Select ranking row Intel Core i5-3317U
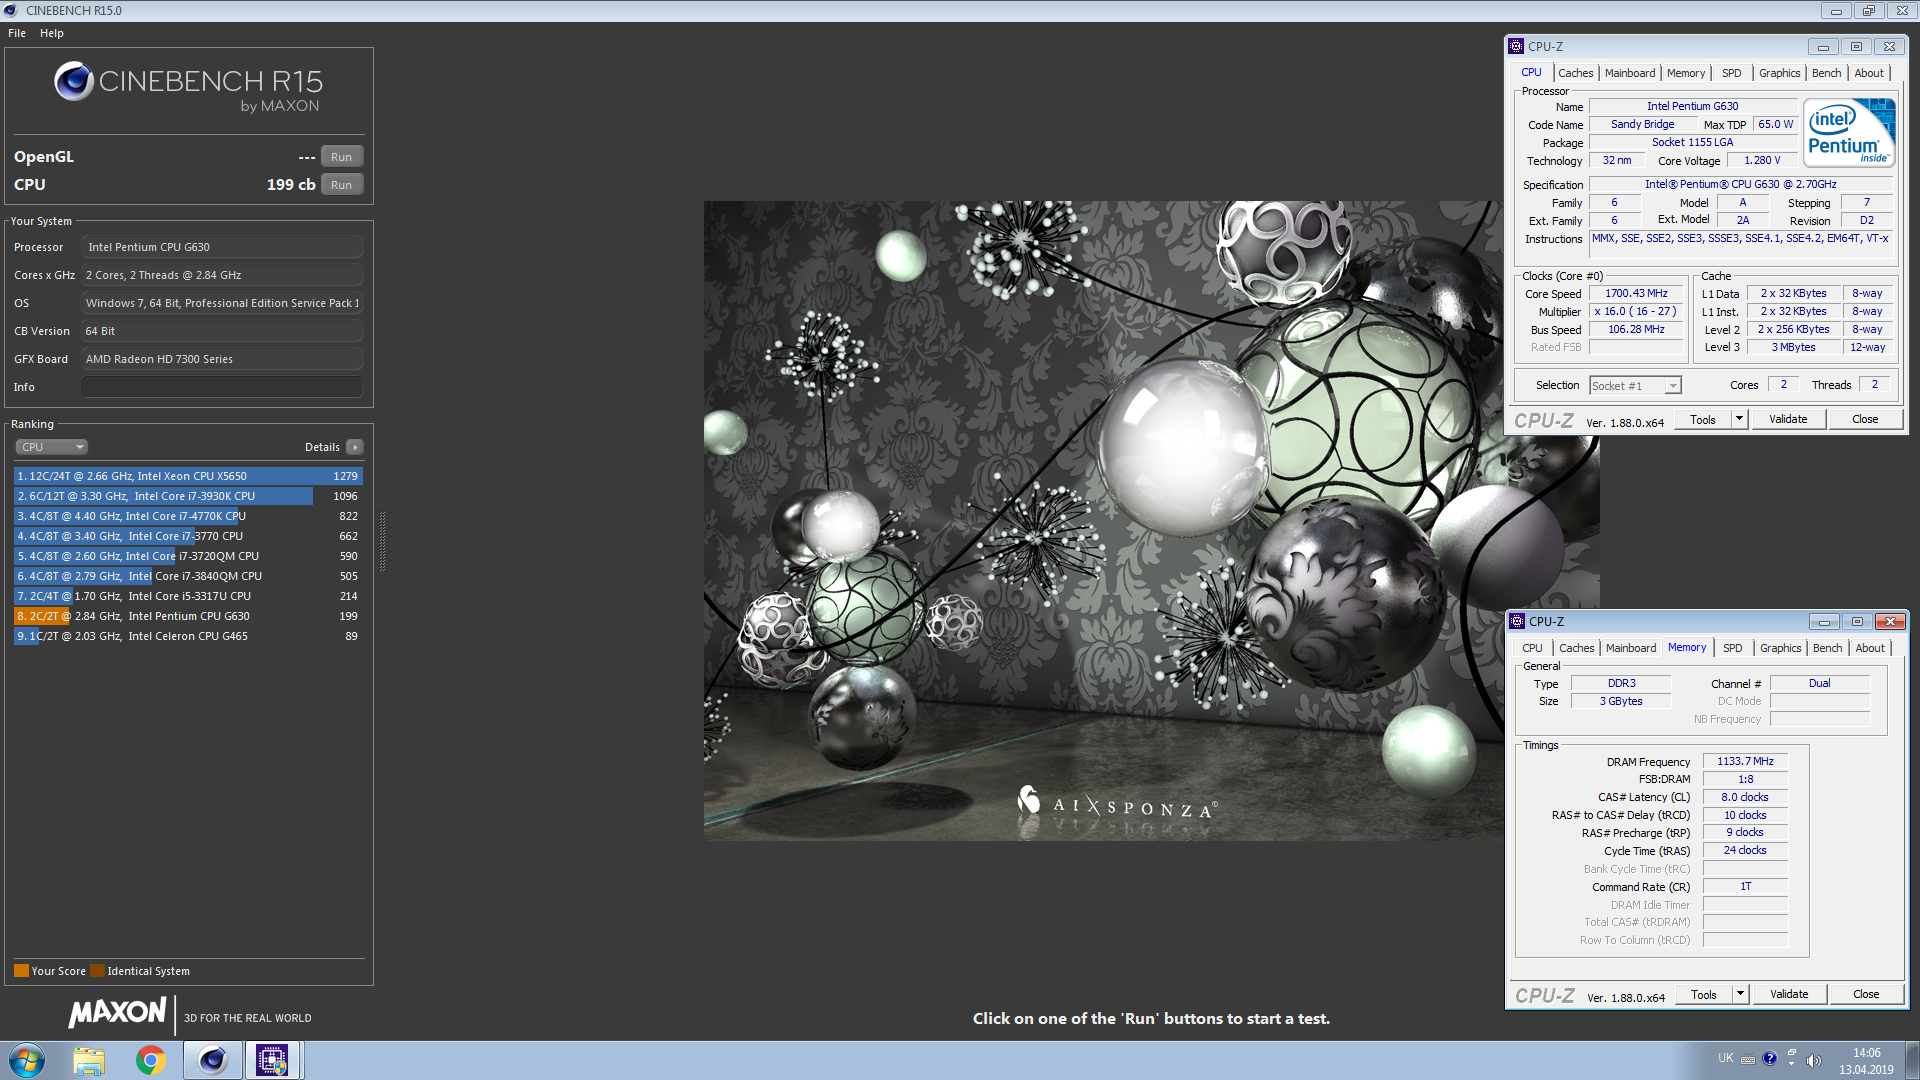Viewport: 1920px width, 1080px height. 188,596
